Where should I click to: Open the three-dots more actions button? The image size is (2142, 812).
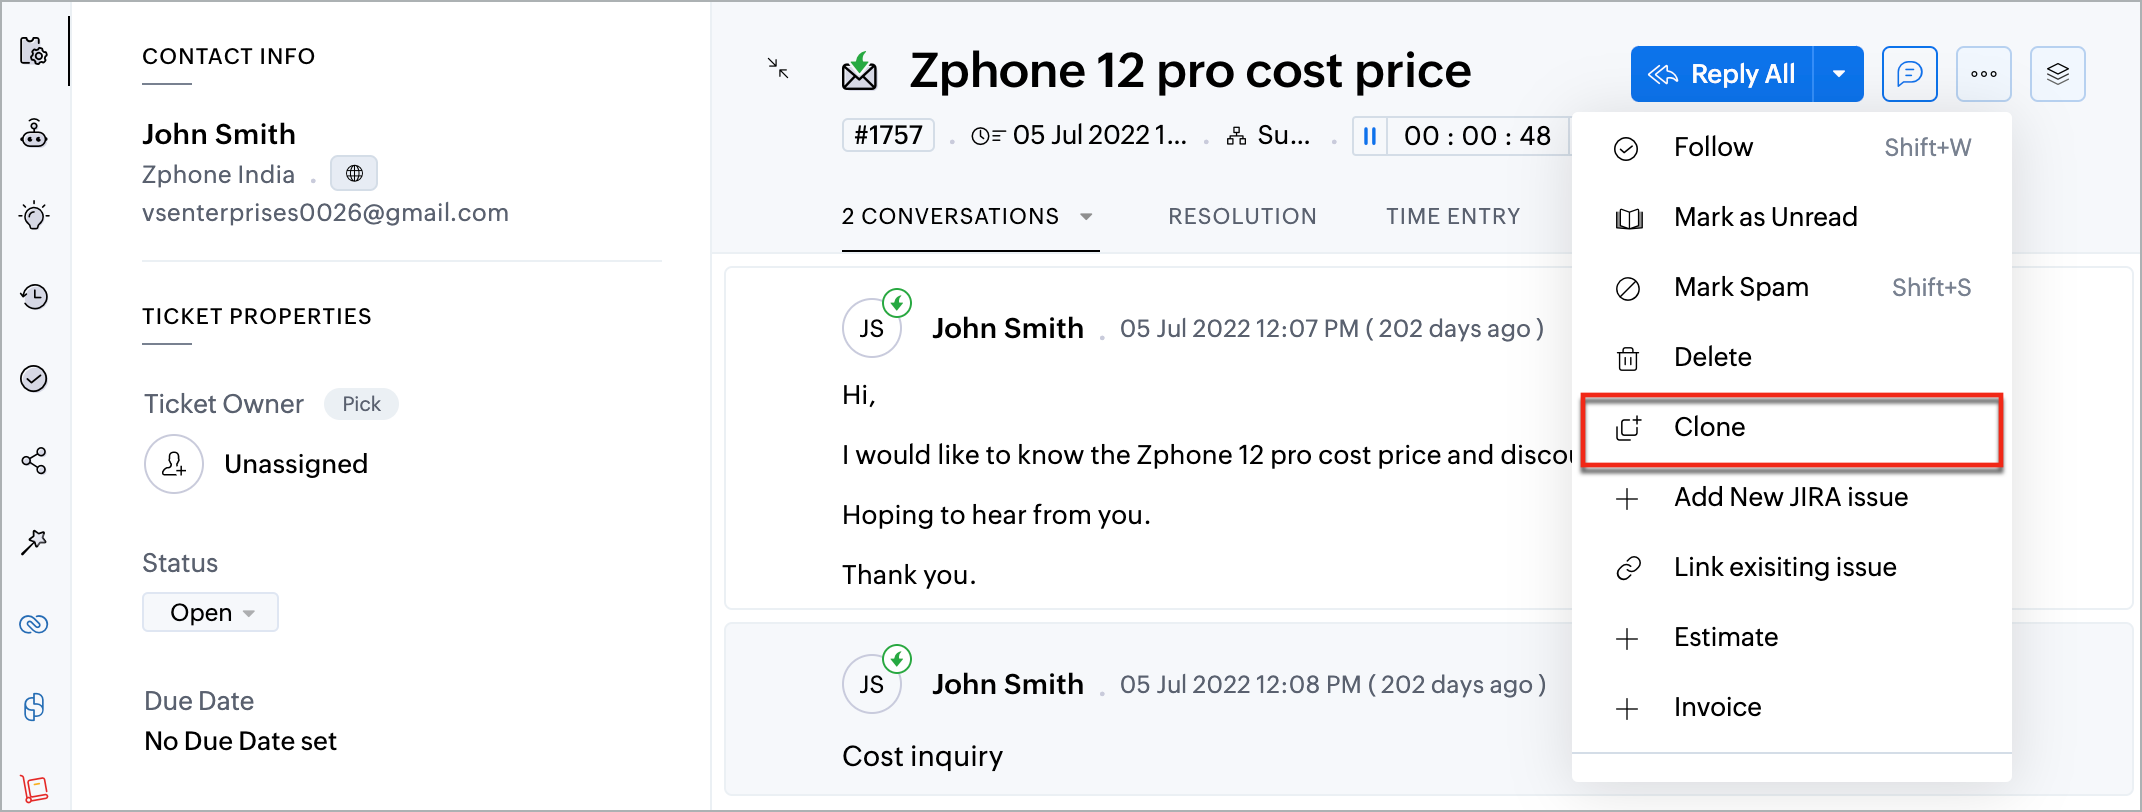tap(1983, 74)
